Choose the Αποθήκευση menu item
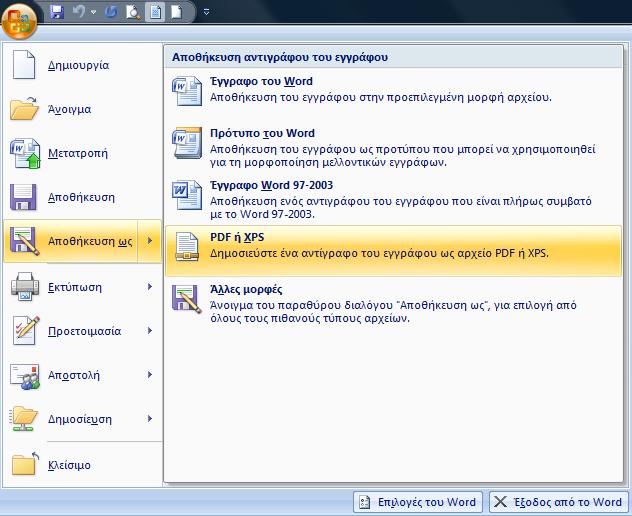632x516 pixels. point(82,197)
